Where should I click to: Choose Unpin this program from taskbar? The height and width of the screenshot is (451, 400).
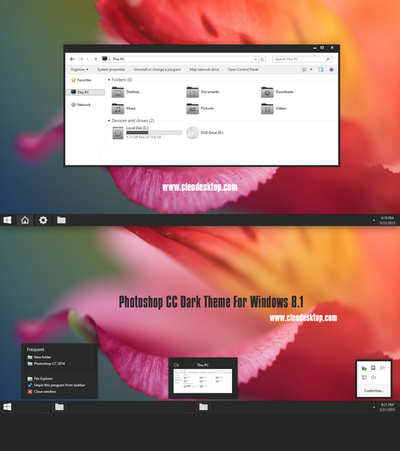click(x=59, y=385)
